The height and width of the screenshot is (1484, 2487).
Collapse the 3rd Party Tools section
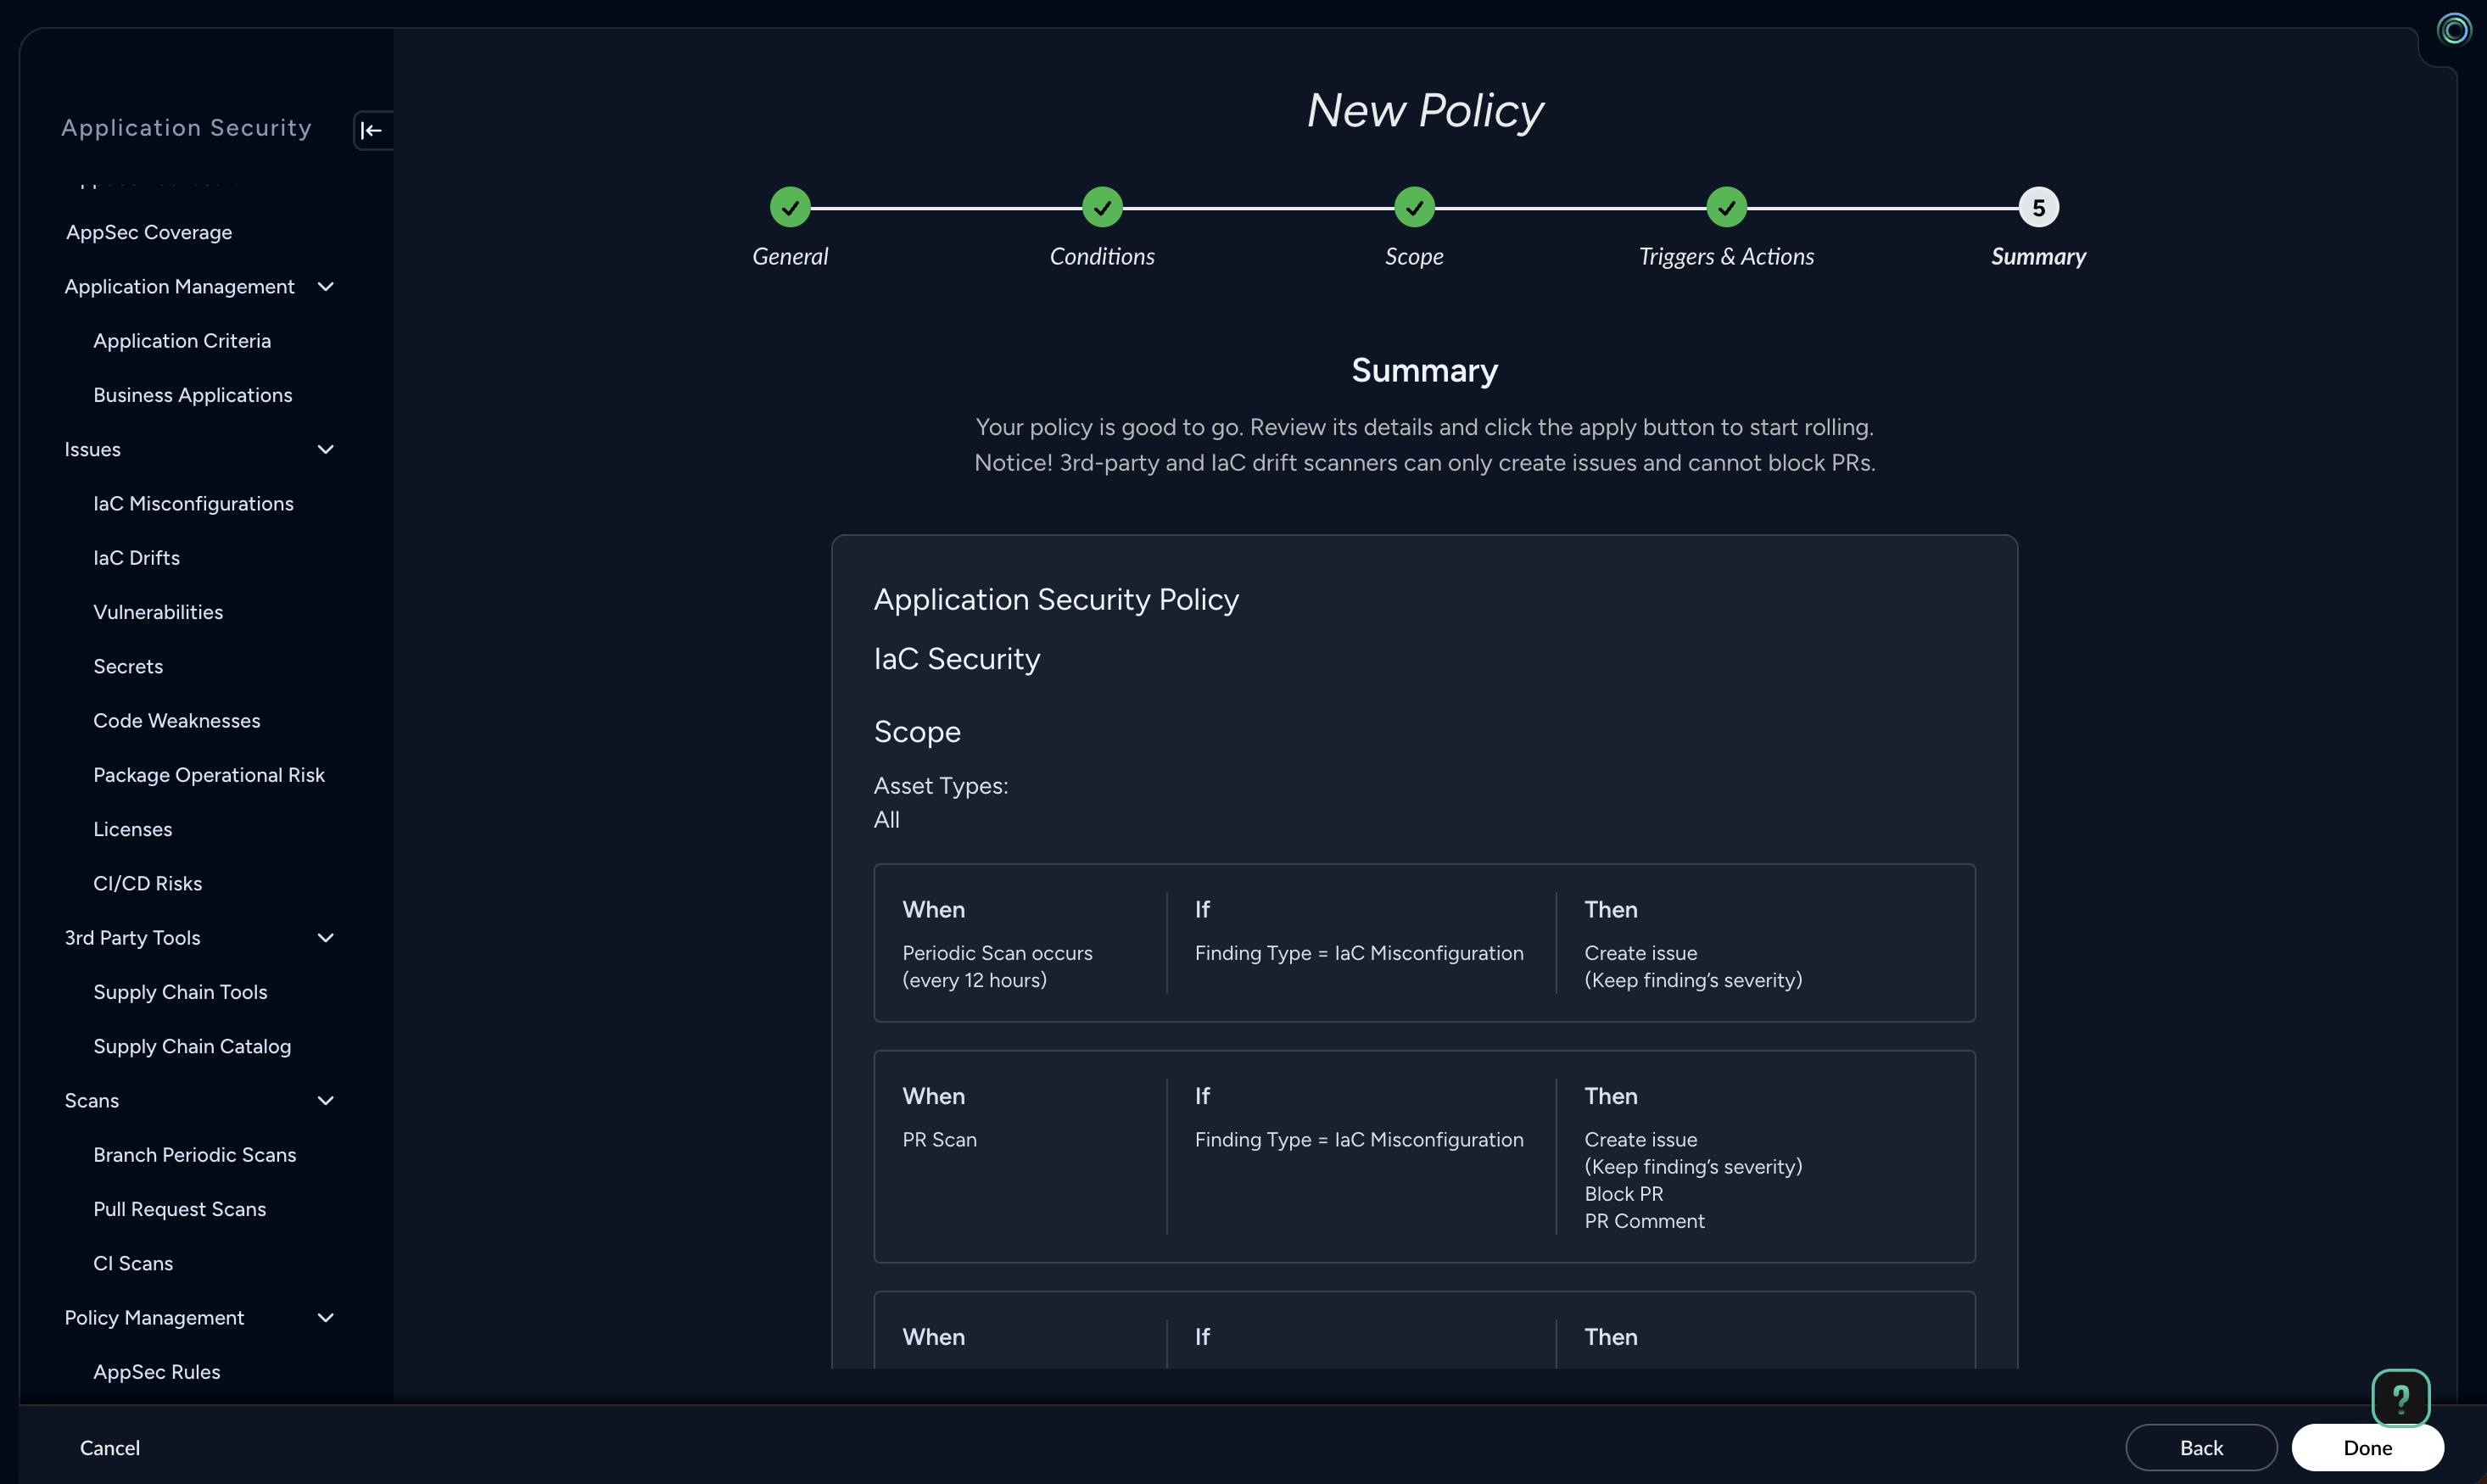pos(325,938)
